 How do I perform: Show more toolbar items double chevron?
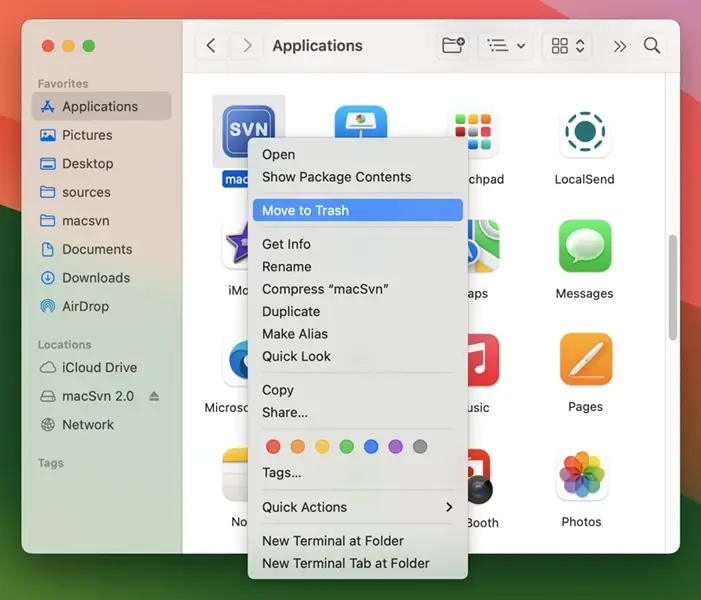[x=620, y=46]
